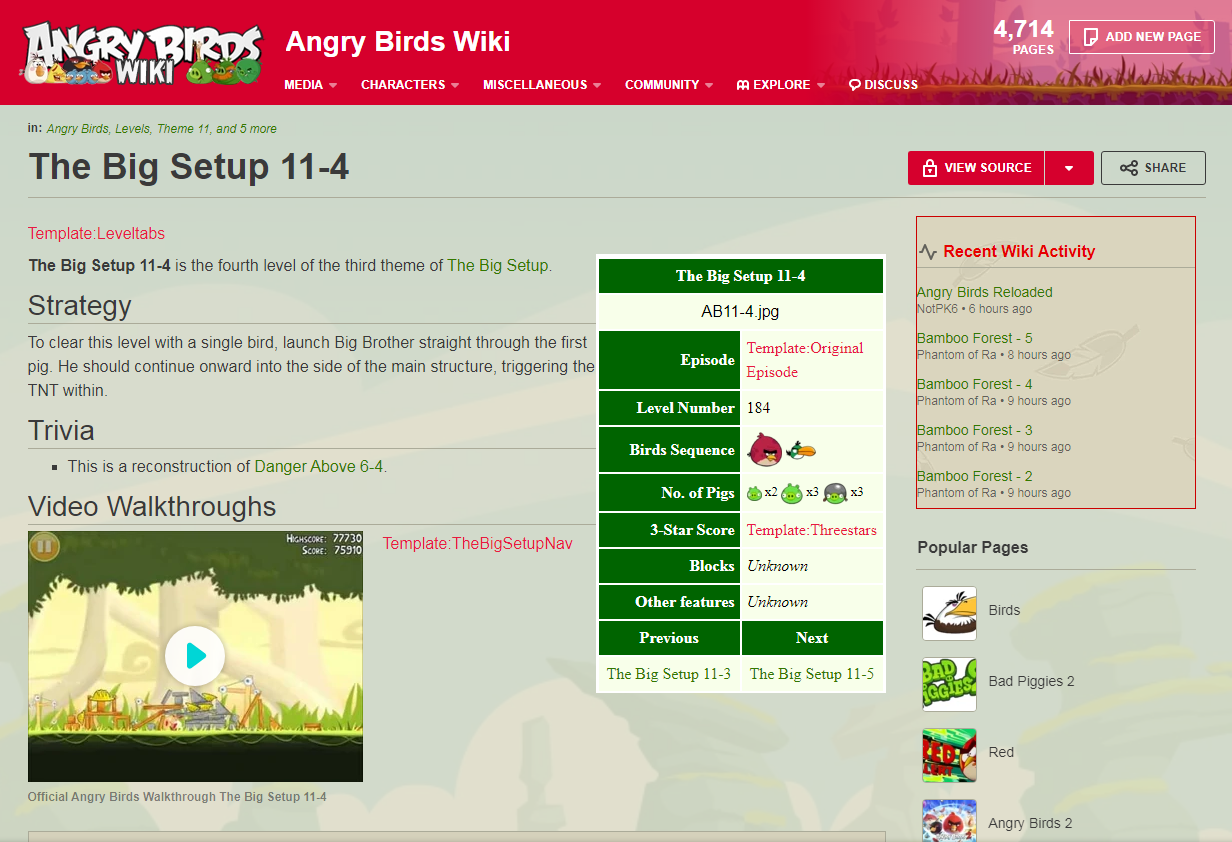Go to the Discuss section
The width and height of the screenshot is (1232, 842).
[883, 85]
